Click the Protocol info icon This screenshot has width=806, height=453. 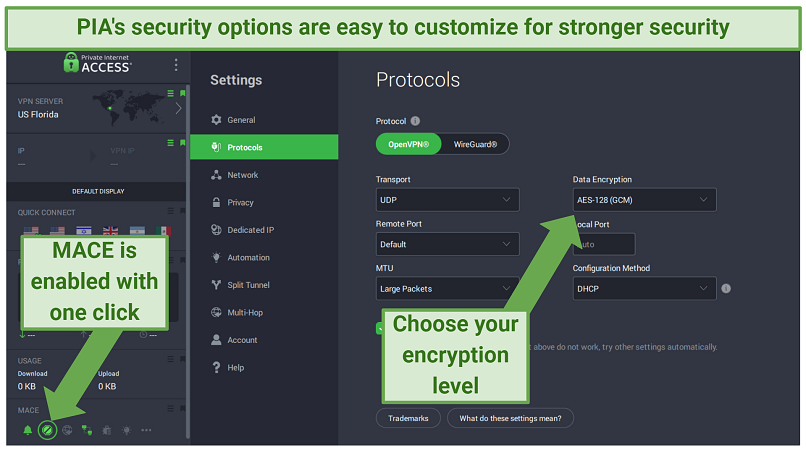[x=415, y=121]
